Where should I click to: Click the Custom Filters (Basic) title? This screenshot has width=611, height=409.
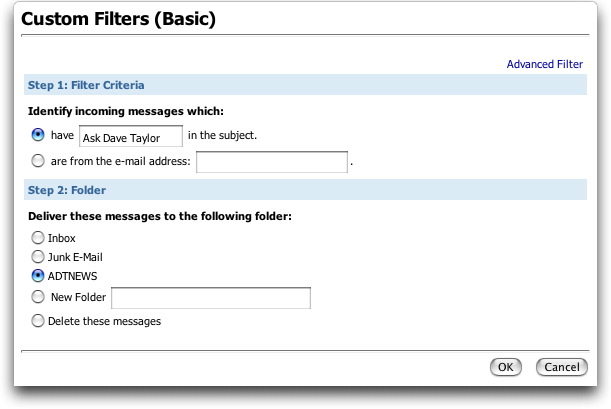[118, 19]
